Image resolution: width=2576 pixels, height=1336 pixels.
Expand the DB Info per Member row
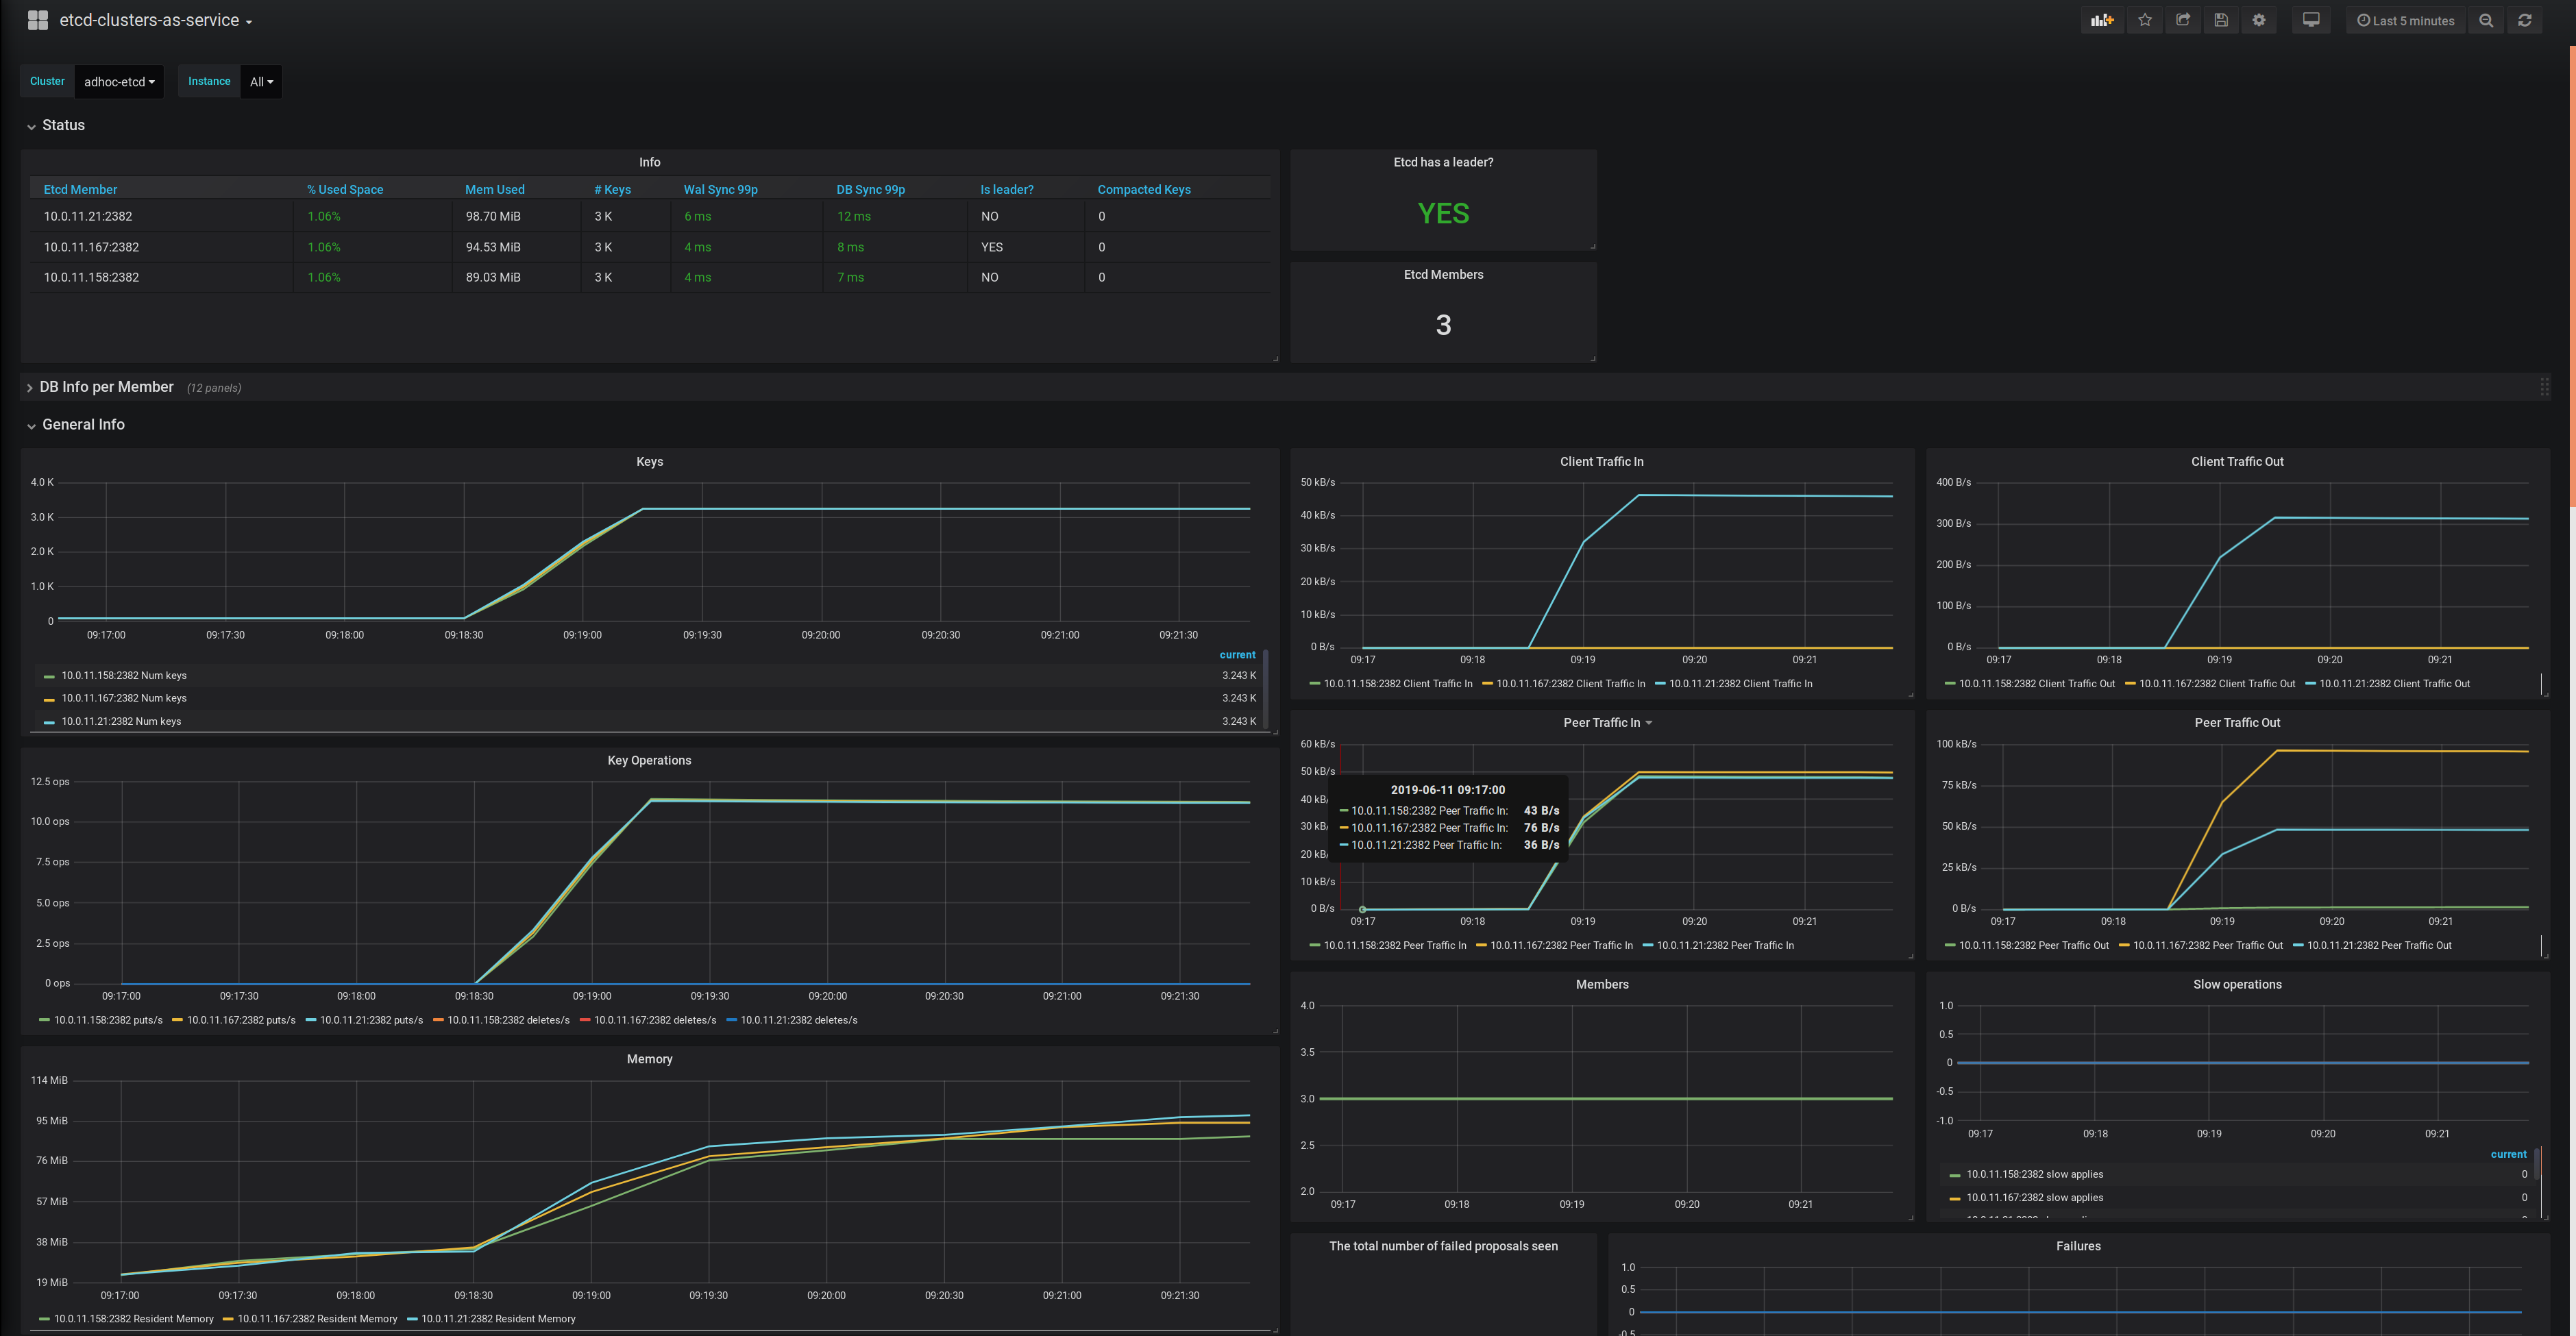pyautogui.click(x=106, y=387)
